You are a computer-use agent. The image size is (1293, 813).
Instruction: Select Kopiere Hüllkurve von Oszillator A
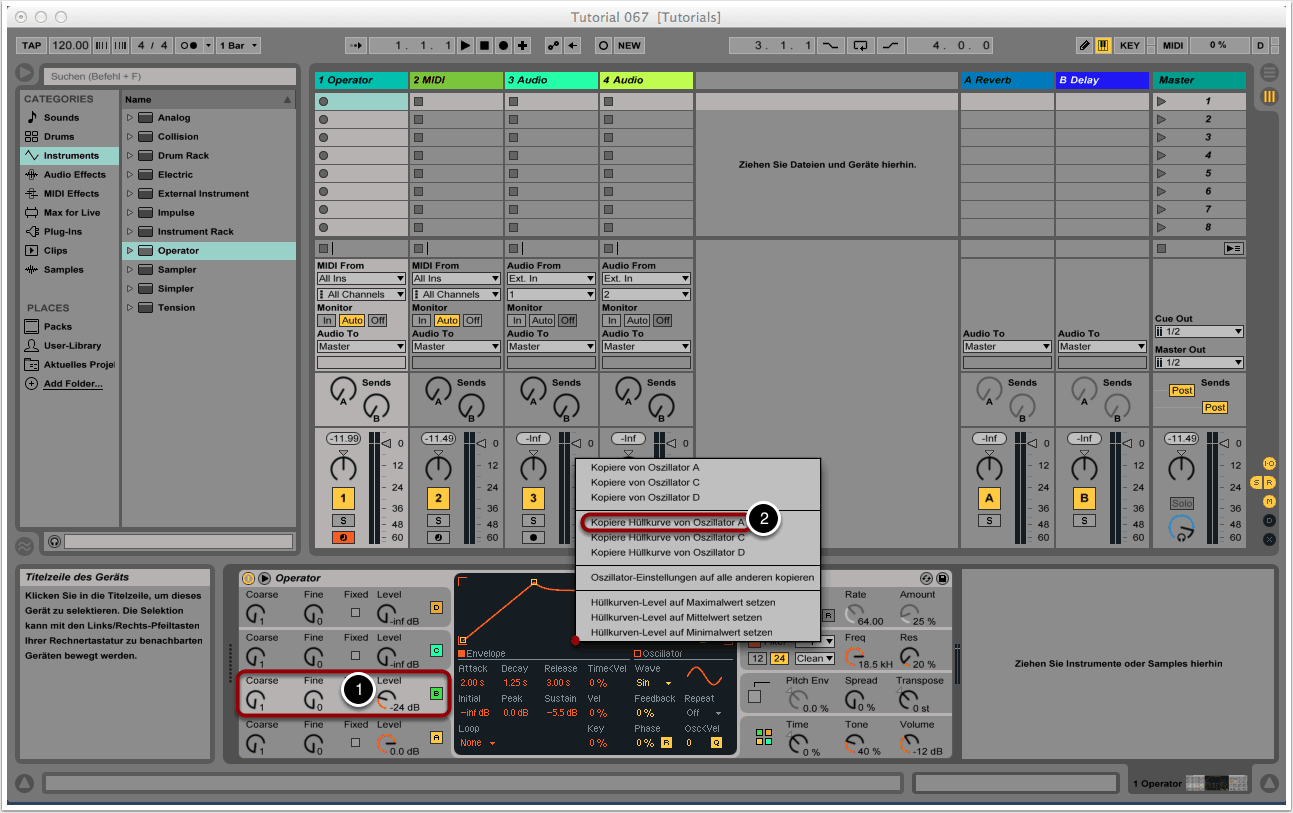[x=667, y=522]
